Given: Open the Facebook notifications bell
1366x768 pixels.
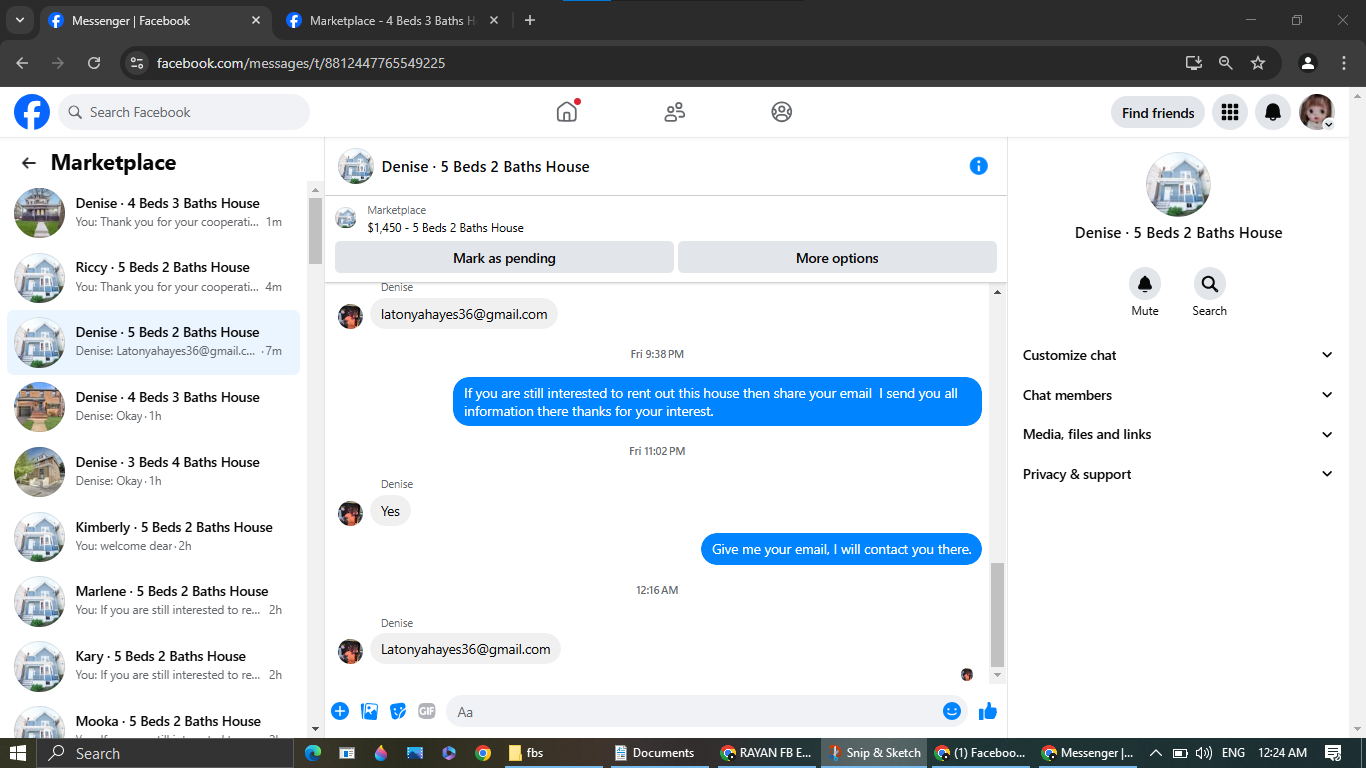Looking at the screenshot, I should coord(1273,112).
